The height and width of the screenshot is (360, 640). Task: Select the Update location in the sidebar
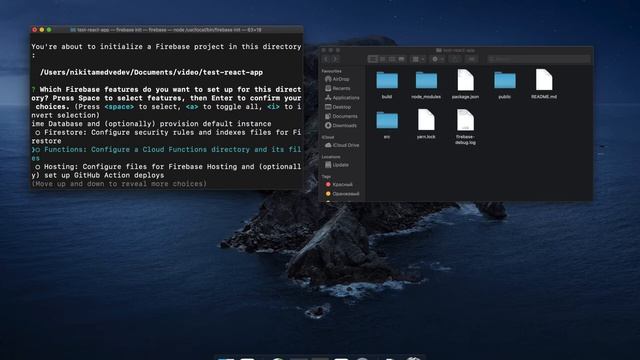[337, 165]
